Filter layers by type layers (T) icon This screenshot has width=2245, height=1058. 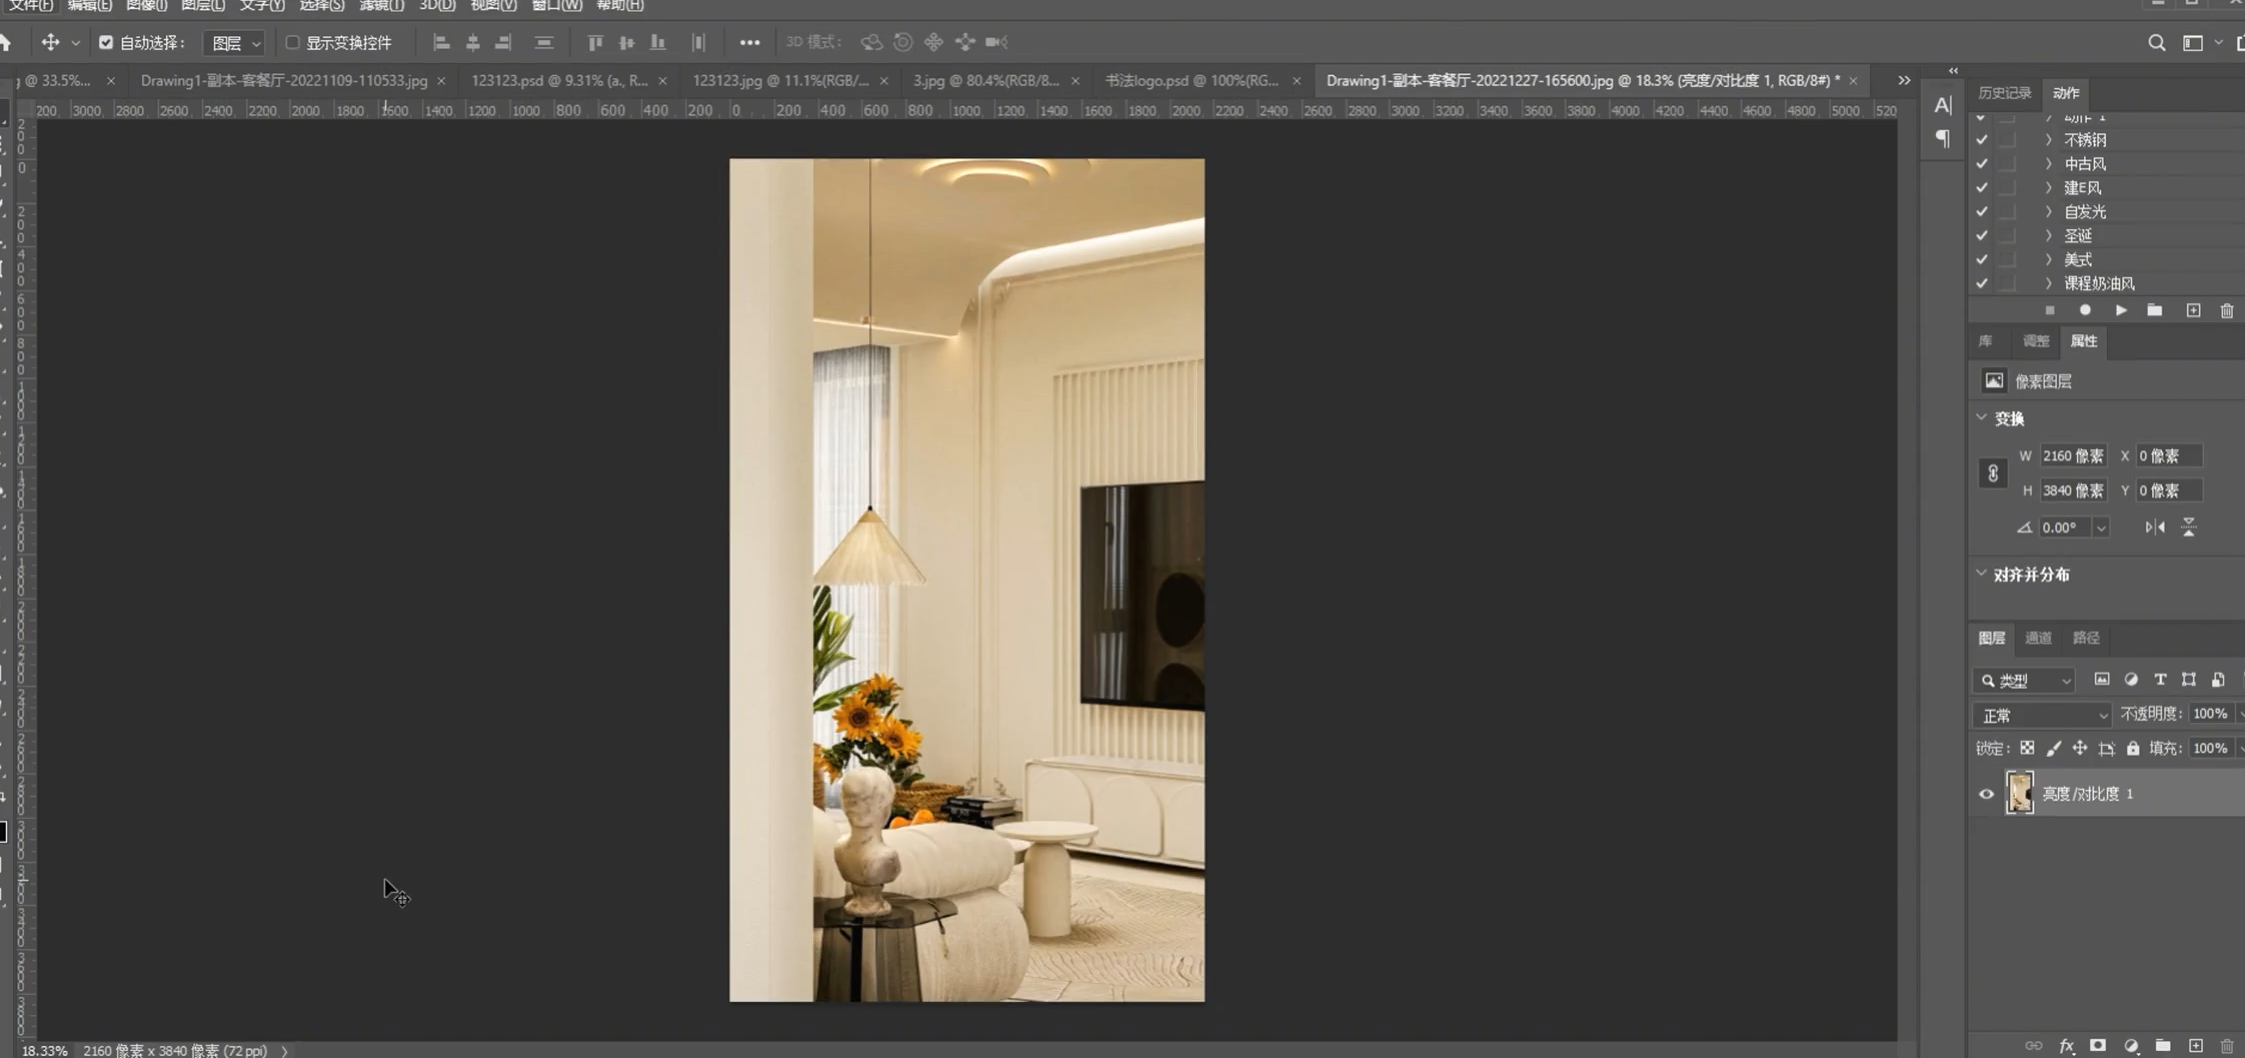(2160, 680)
